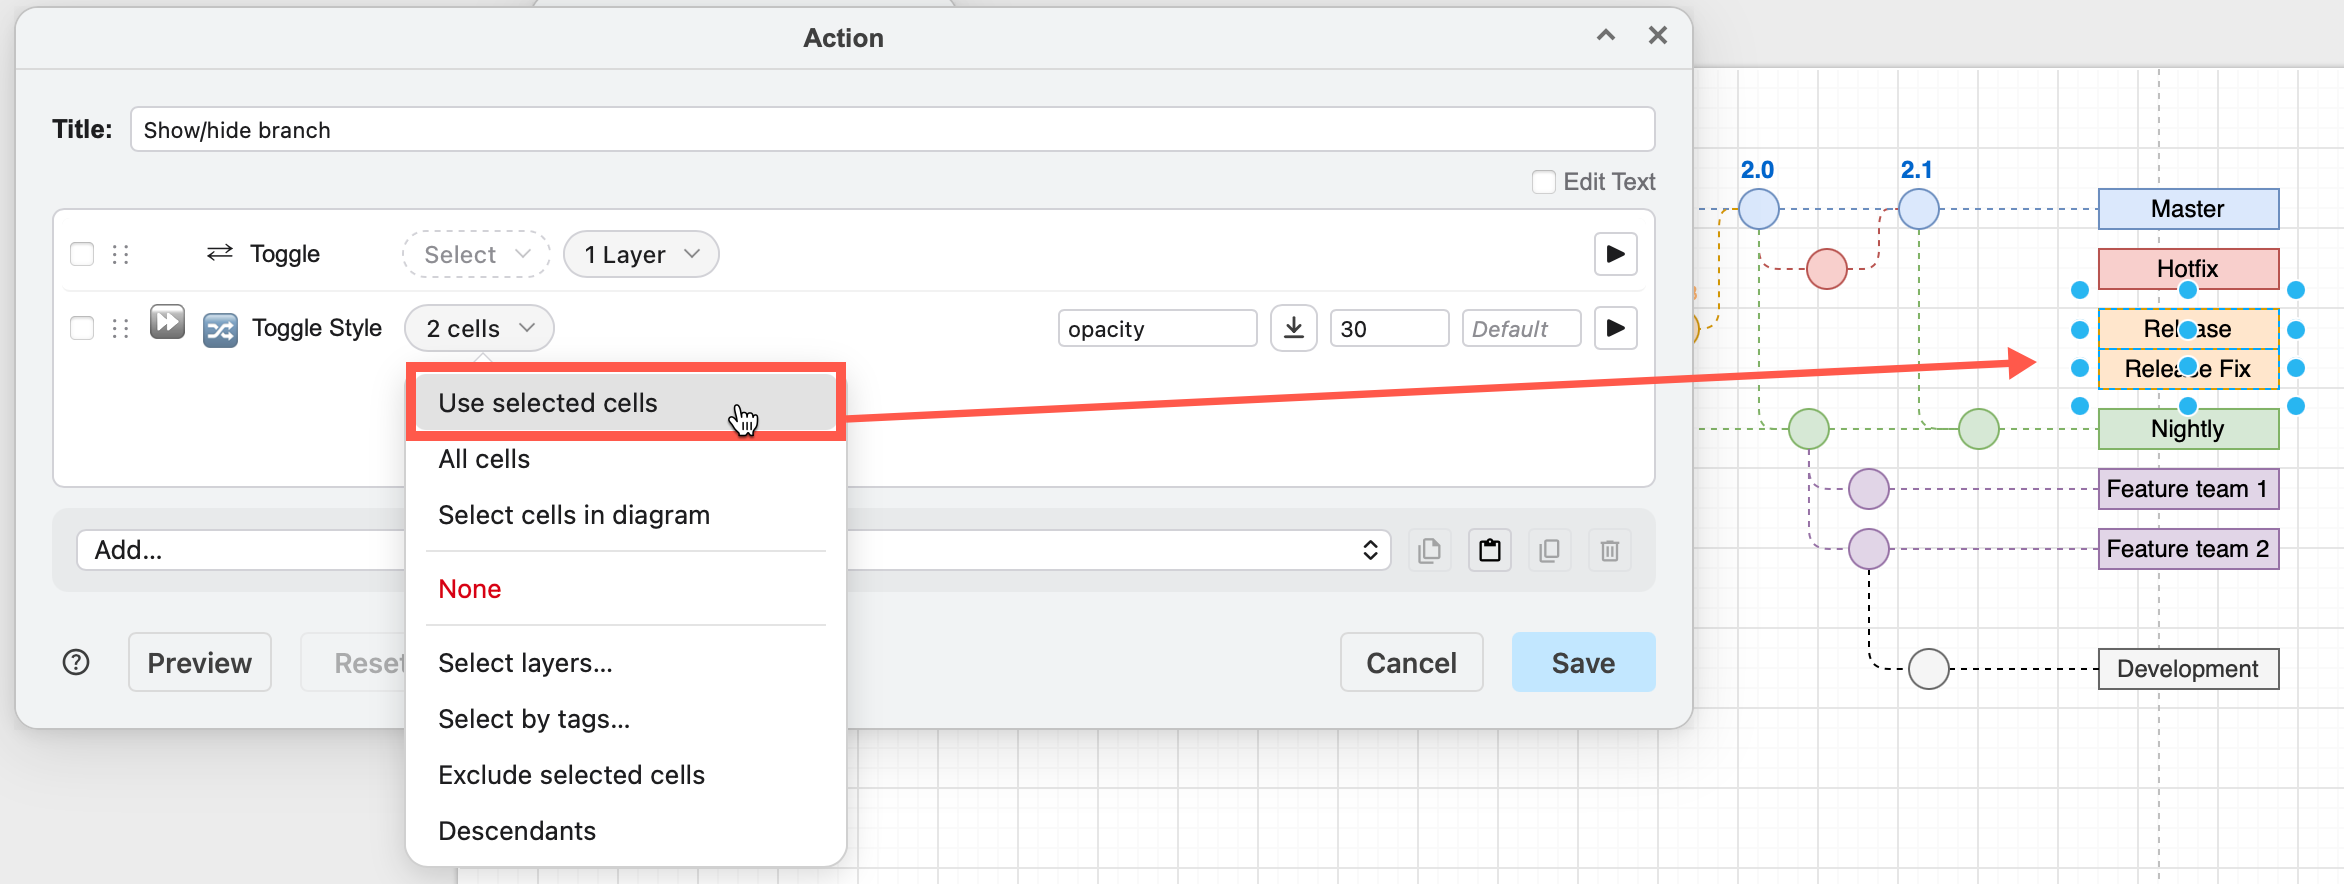Open the 1 Layer dropdown
The image size is (2344, 884).
pyautogui.click(x=641, y=254)
